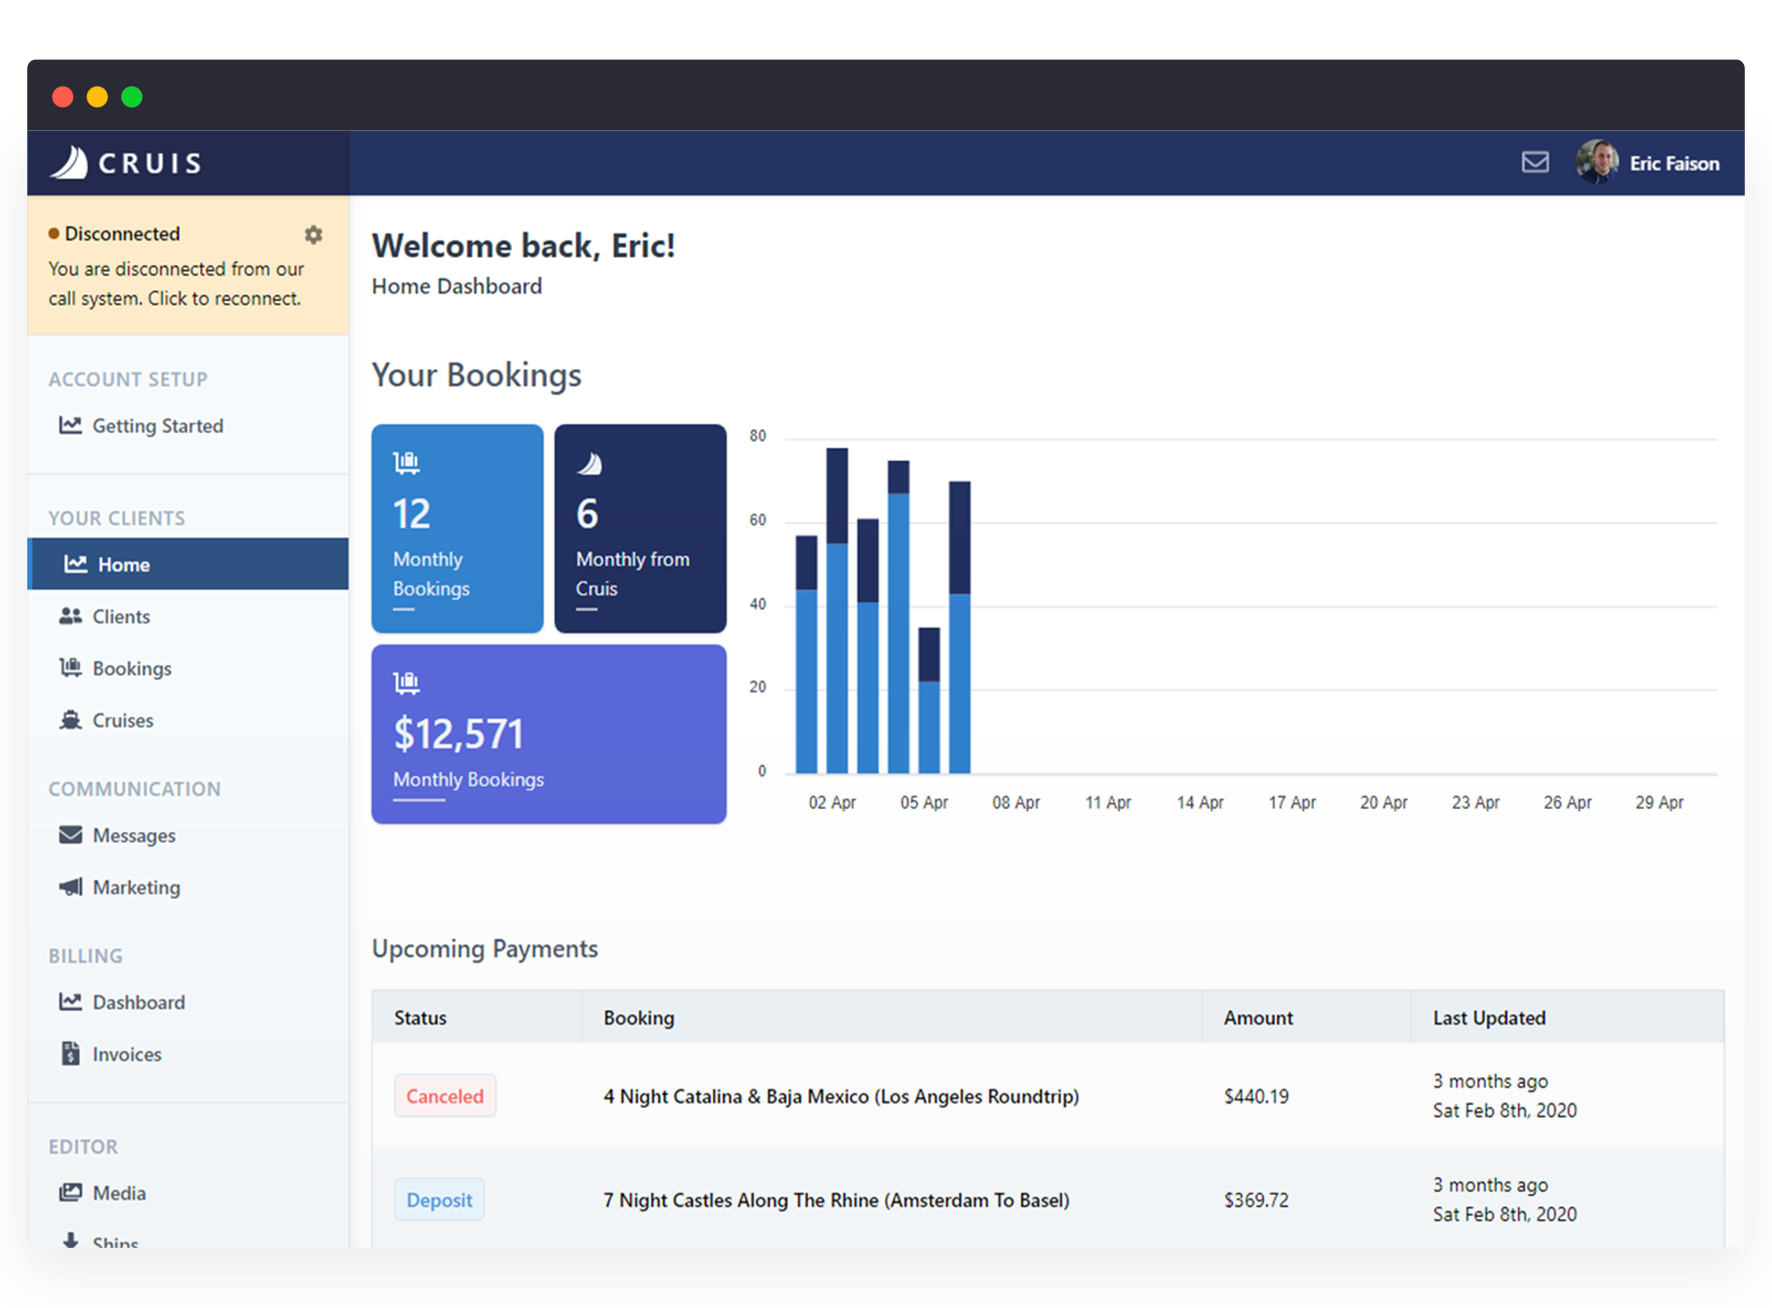
Task: Open 7 Night Castles Along The Rhine booking
Action: click(x=836, y=1200)
